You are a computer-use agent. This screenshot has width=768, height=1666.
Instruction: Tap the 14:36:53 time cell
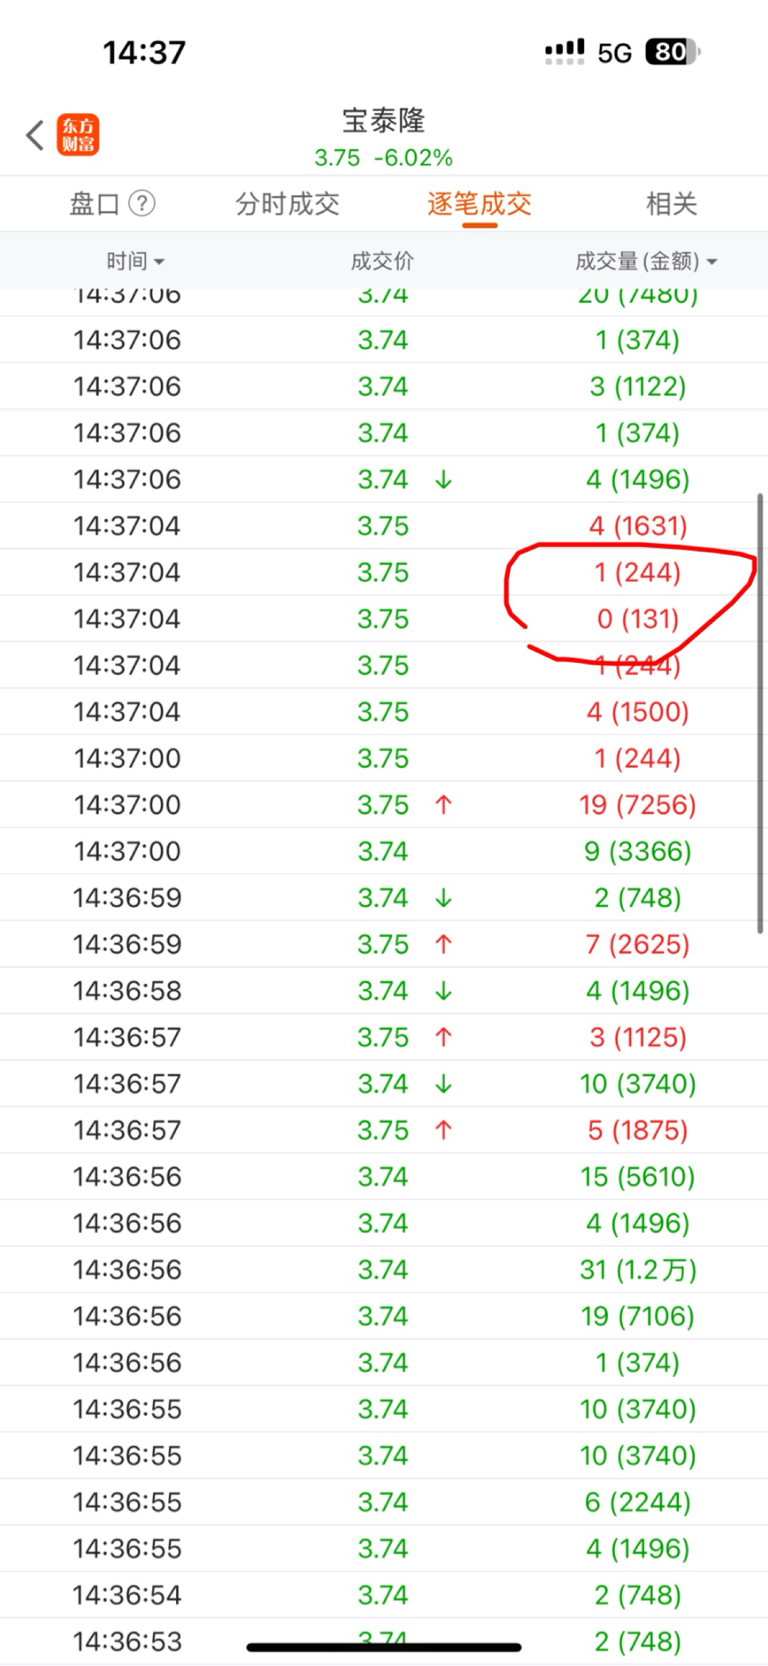pyautogui.click(x=127, y=1641)
